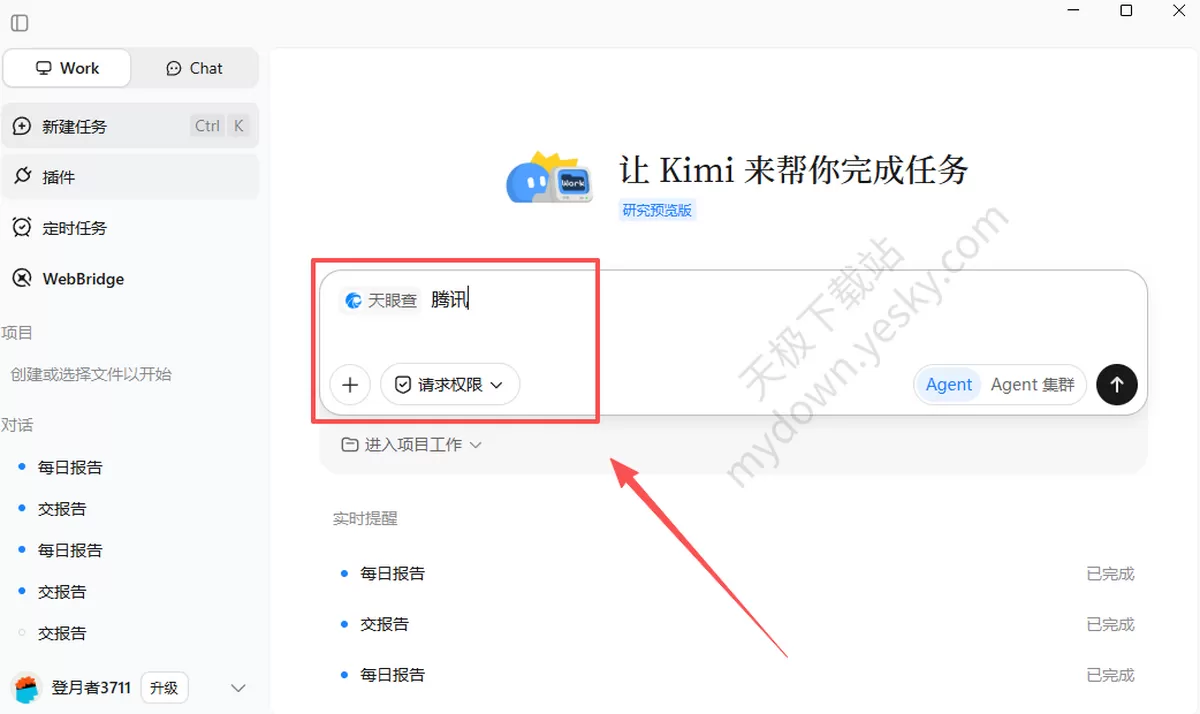
Task: Click the Ctrl K shortcut hint
Action: point(219,126)
